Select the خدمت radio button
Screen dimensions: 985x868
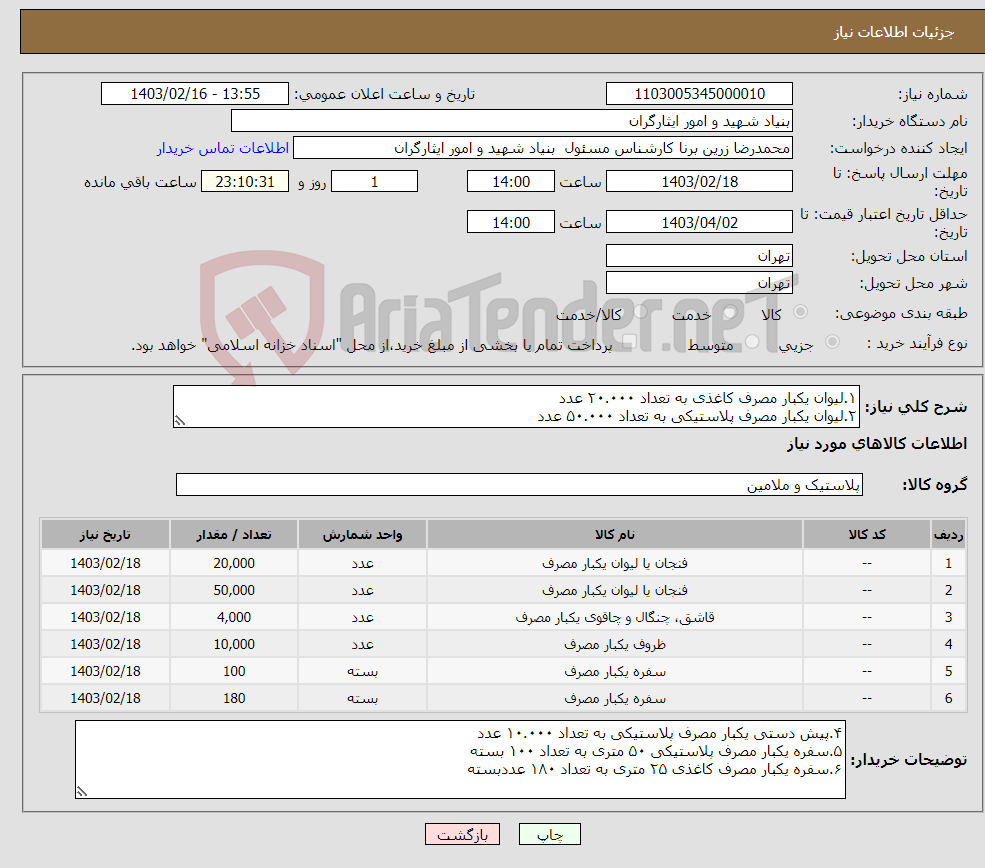tap(730, 312)
